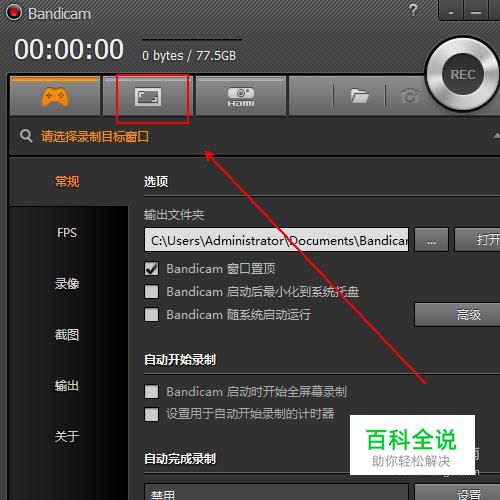Enable 设置用于自动开始录制的计时器 checkbox
500x500 pixels.
tap(152, 414)
